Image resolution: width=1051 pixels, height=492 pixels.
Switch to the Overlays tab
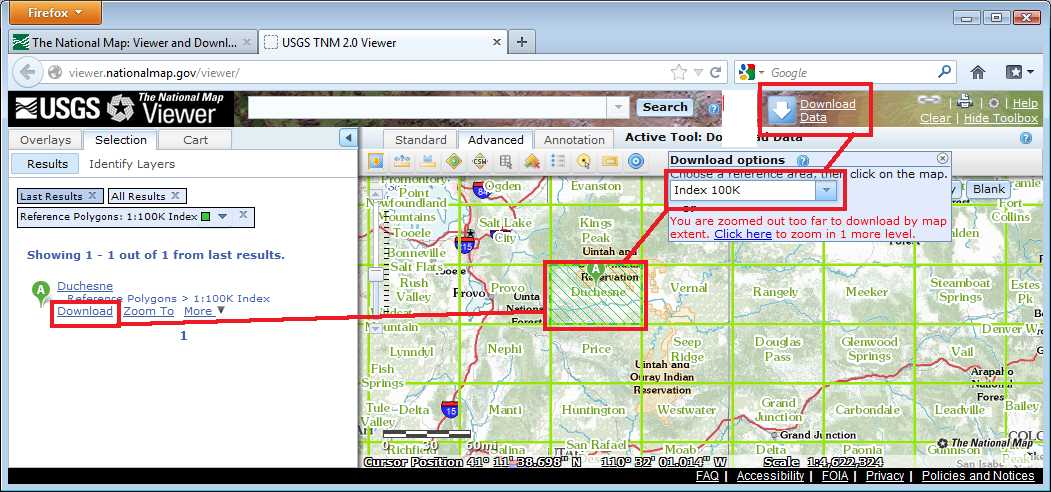click(45, 140)
